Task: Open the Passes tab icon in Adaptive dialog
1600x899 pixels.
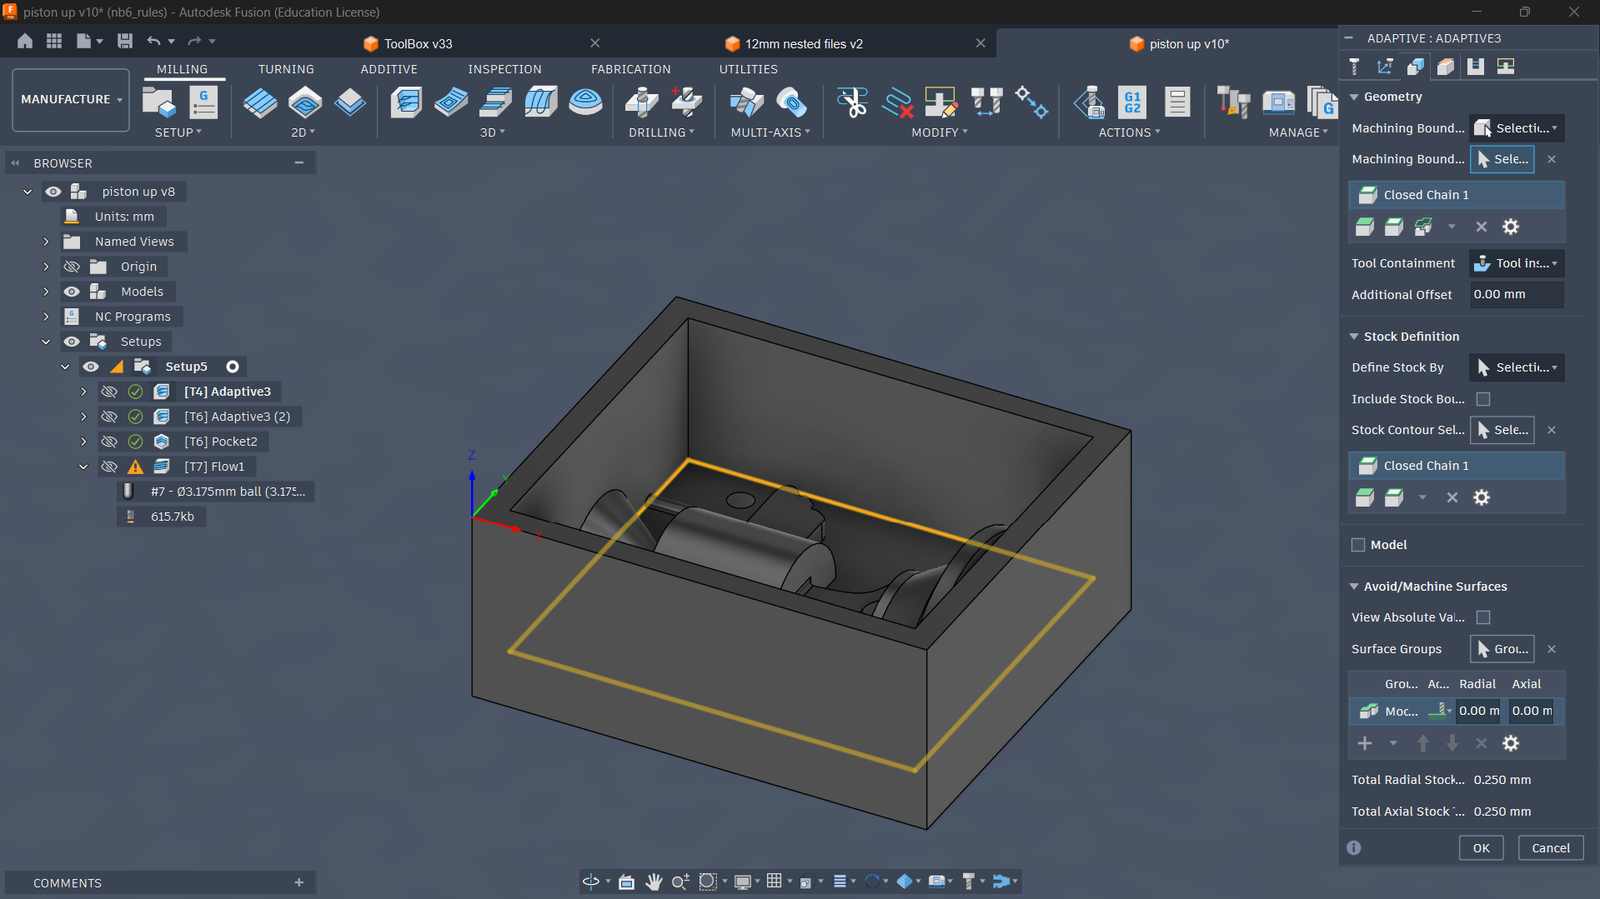Action: point(1475,66)
